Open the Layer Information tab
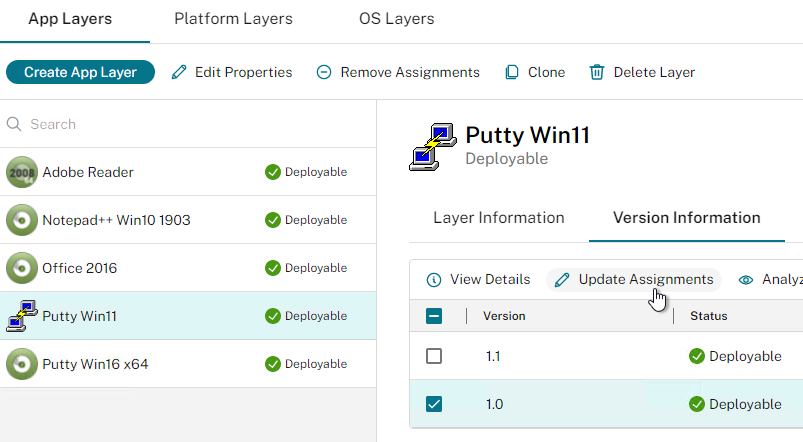This screenshot has height=442, width=803. tap(499, 218)
